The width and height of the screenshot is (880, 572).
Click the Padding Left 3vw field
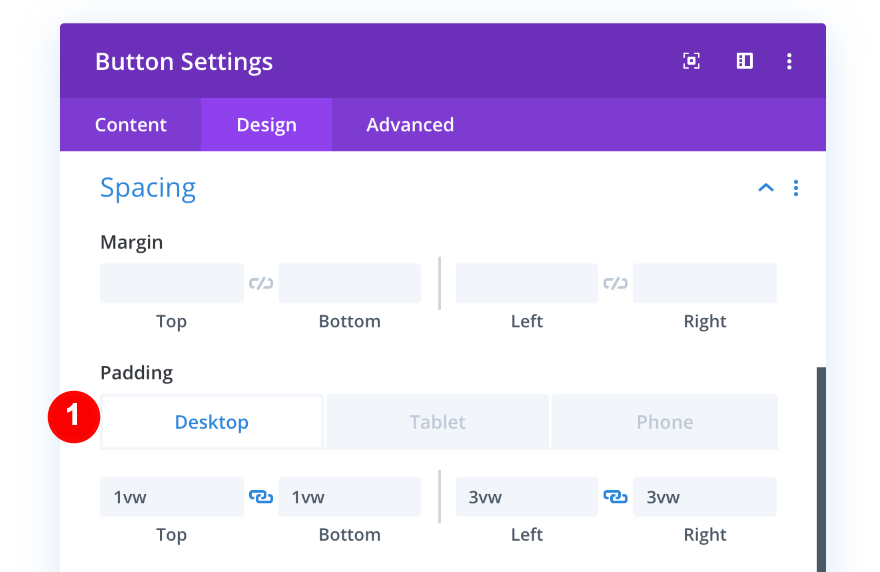tap(527, 497)
